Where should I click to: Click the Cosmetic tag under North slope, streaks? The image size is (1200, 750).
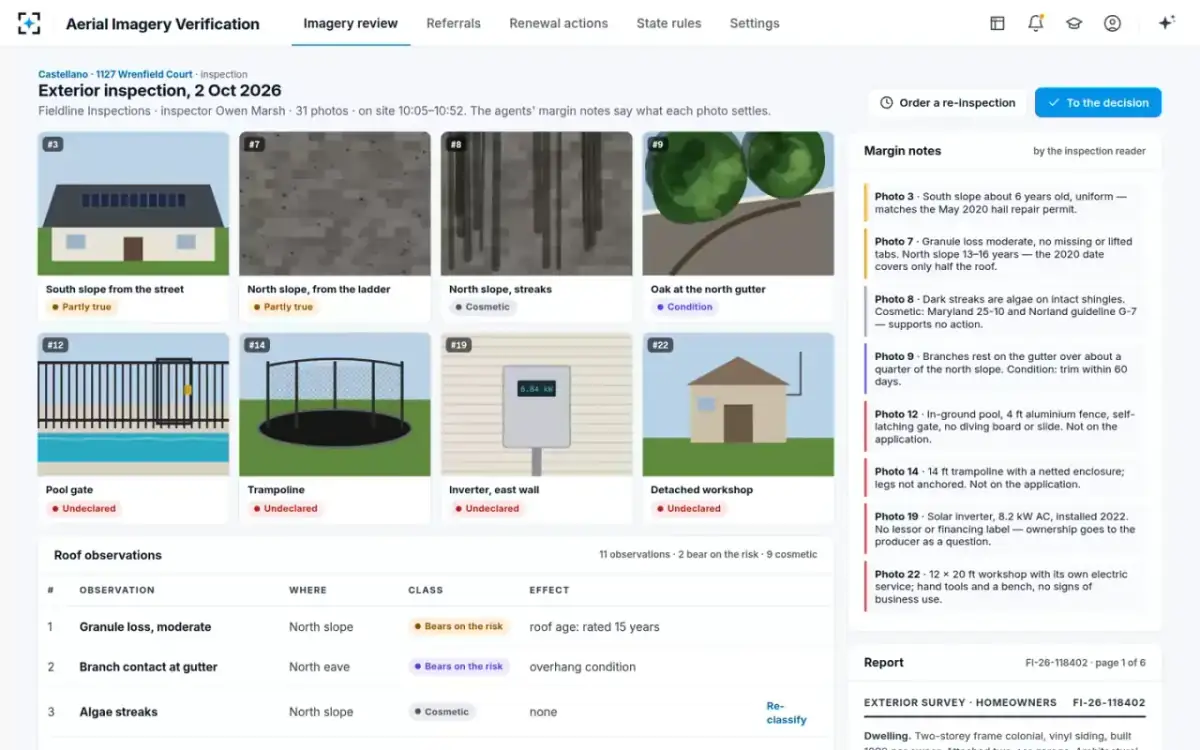pyautogui.click(x=482, y=307)
